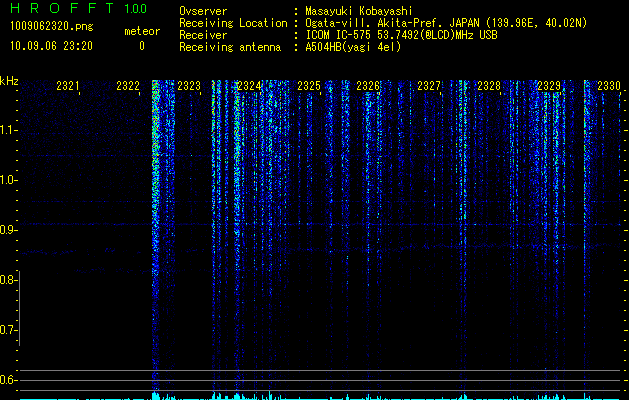
Task: Click the Ogata-vill. Akita-Pref. JAPAN location text
Action: [446, 23]
